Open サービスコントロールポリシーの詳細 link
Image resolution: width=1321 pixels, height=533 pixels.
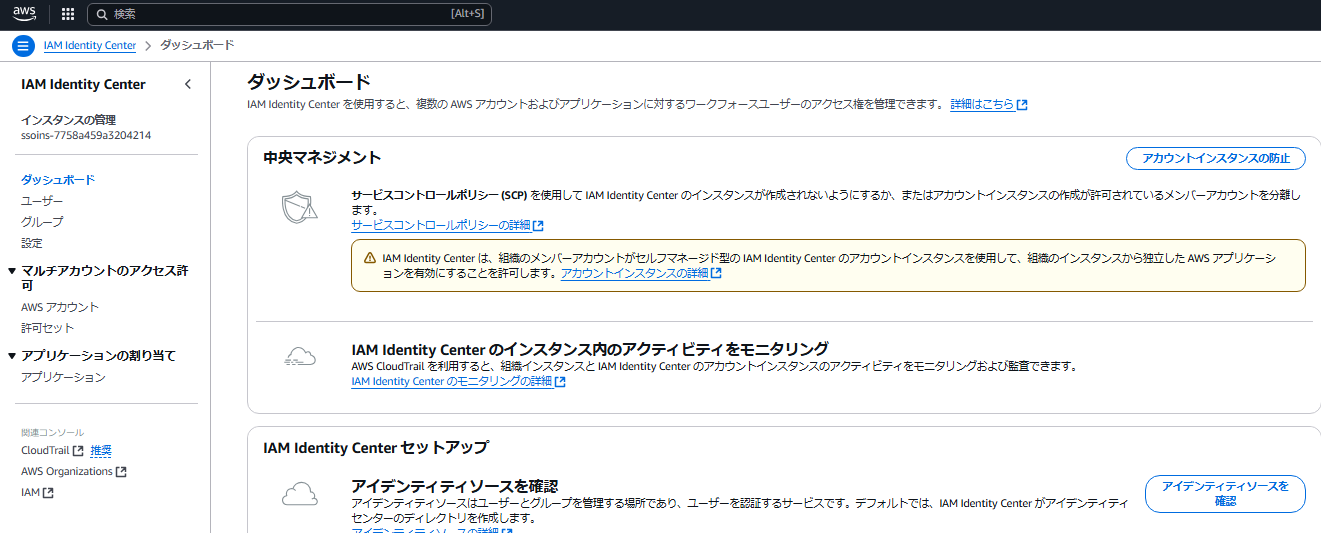coord(441,226)
